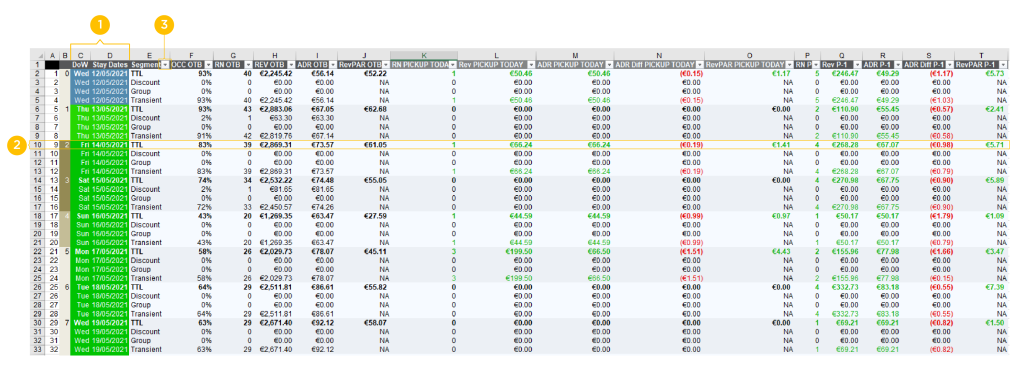
Task: Click the yellow annotation marker 3
Action: 164,25
